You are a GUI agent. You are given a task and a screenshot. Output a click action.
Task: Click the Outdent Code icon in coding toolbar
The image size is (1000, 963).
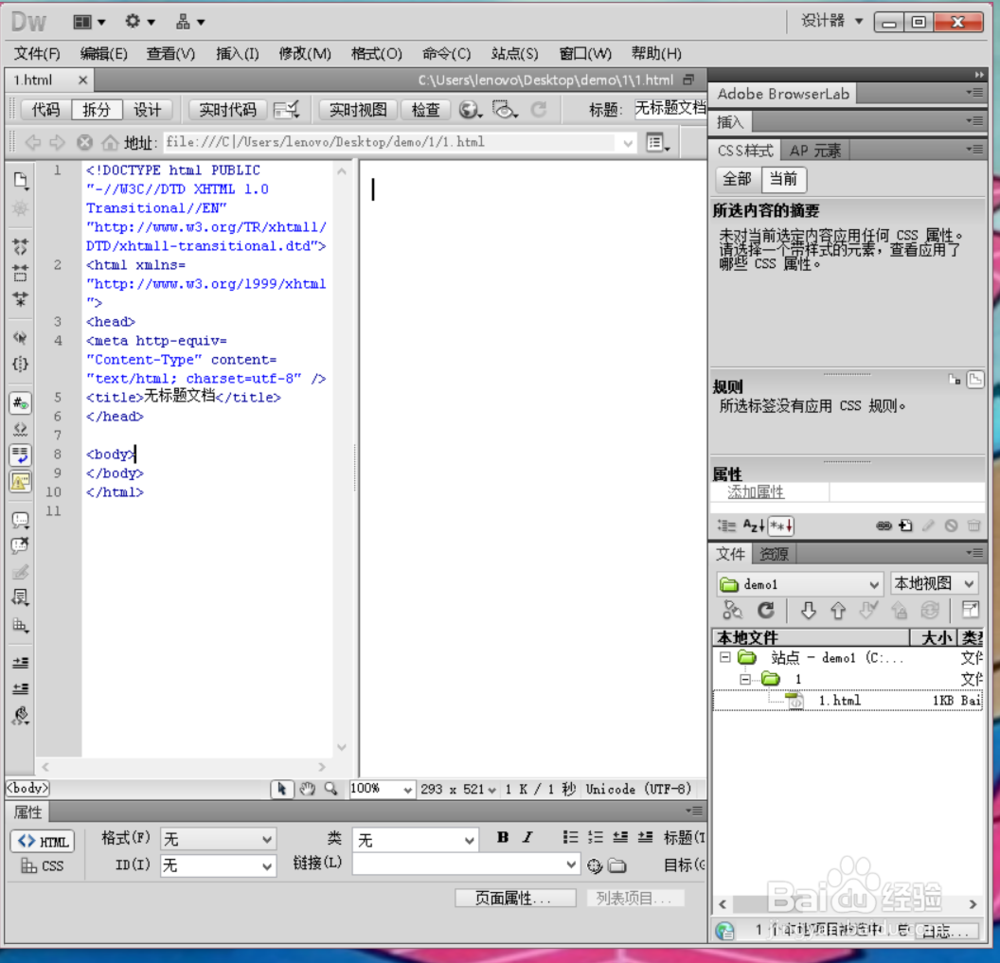coord(20,689)
